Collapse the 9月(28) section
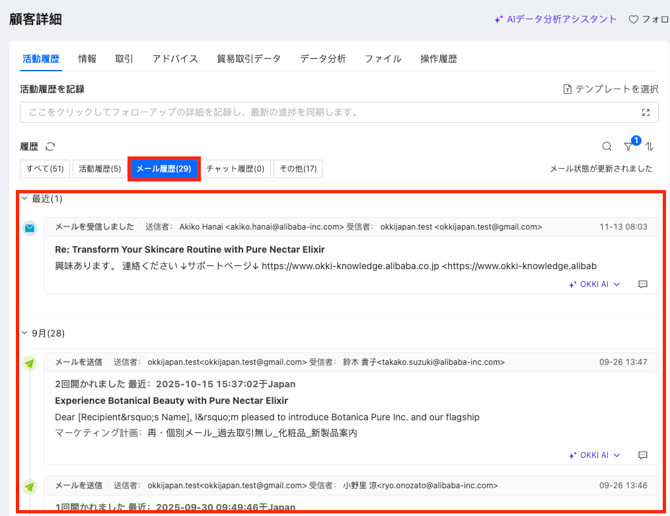Image resolution: width=670 pixels, height=516 pixels. pyautogui.click(x=25, y=333)
